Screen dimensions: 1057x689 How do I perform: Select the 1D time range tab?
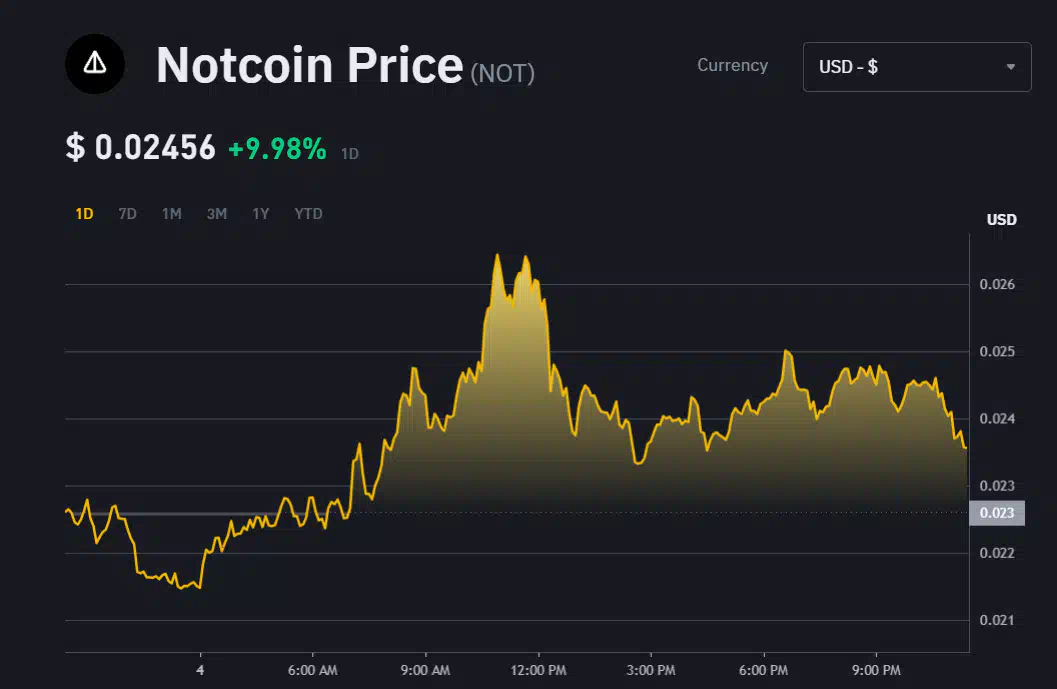pos(84,213)
